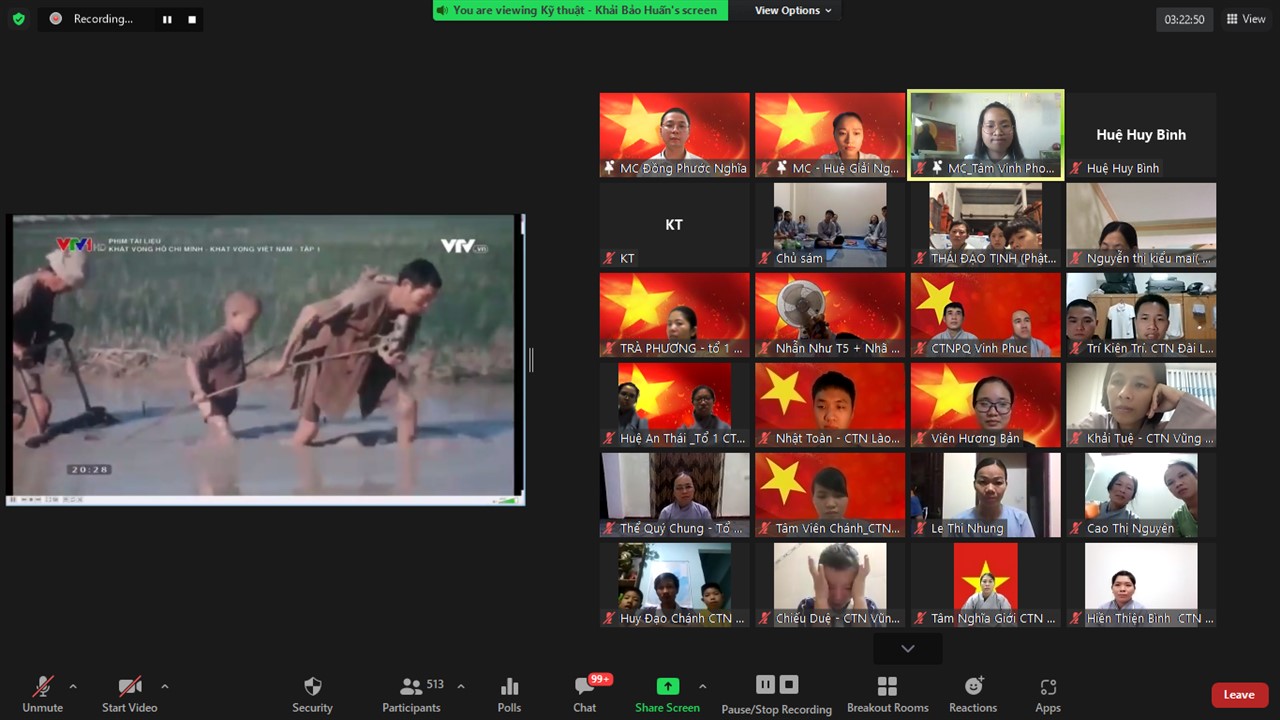Click the pin icon on MC Đồng Phước Nghĩa
The height and width of the screenshot is (720, 1280).
(609, 168)
